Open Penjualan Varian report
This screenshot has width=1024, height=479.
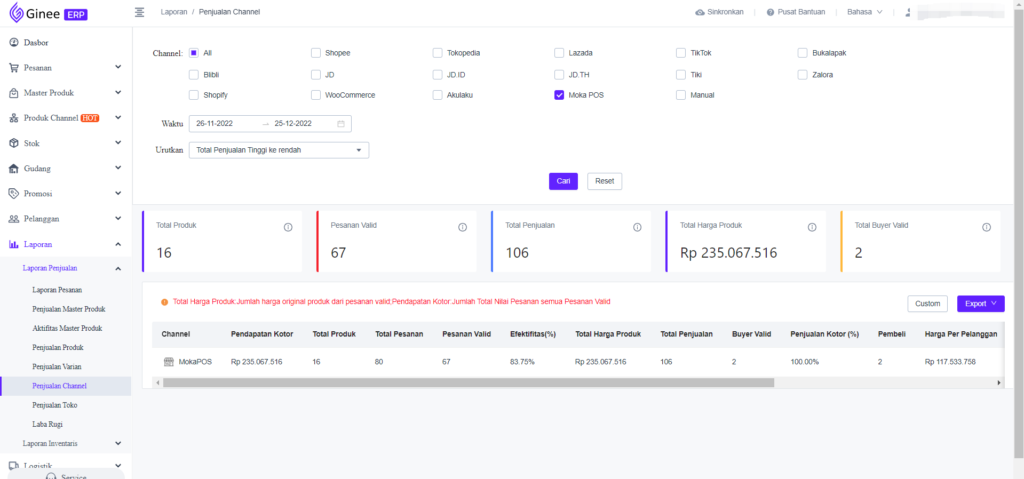coord(57,367)
